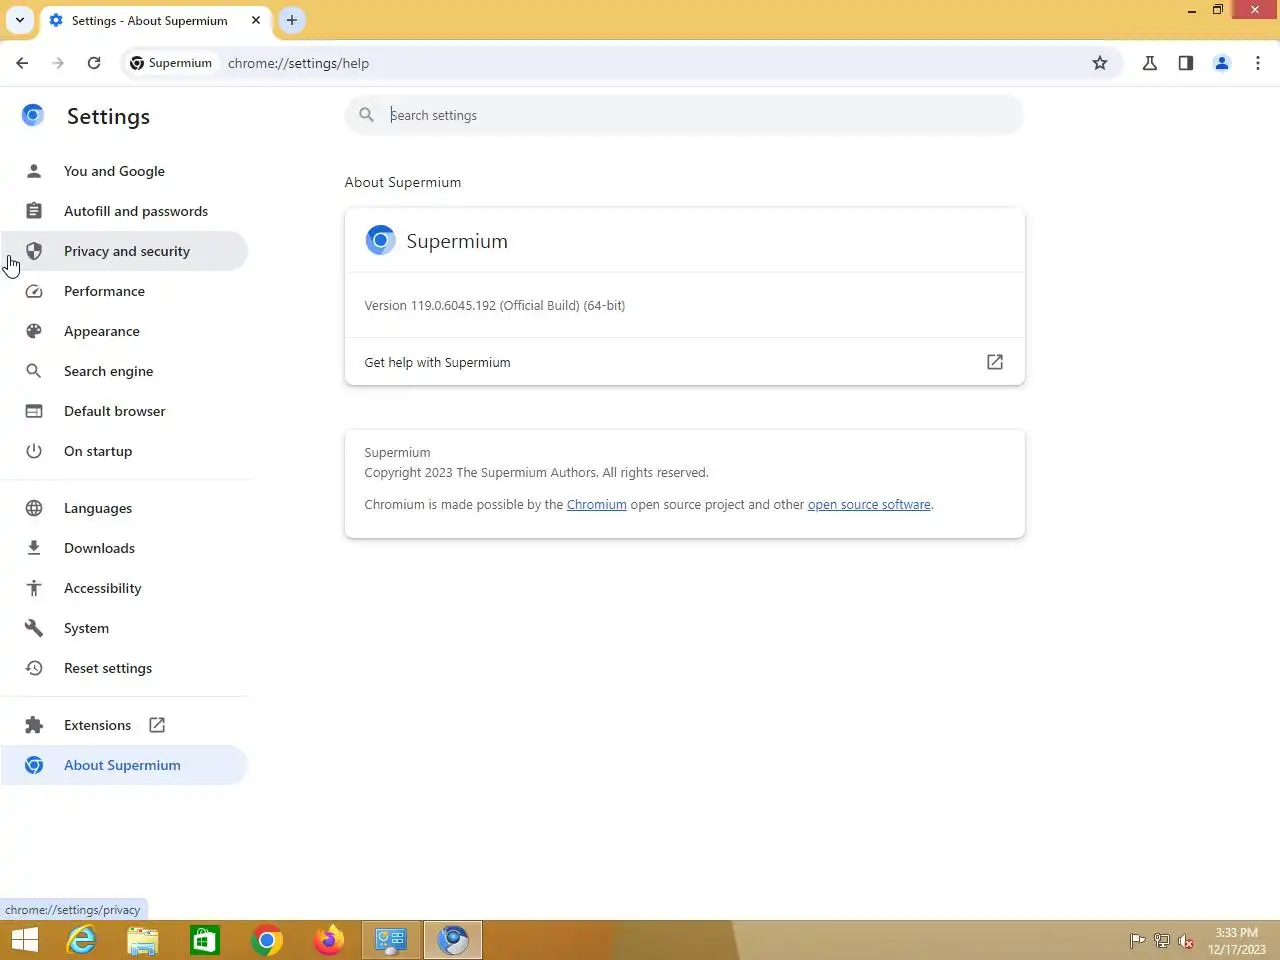Screen dimensions: 1280x960
Task: Open Performance settings
Action: (124, 291)
